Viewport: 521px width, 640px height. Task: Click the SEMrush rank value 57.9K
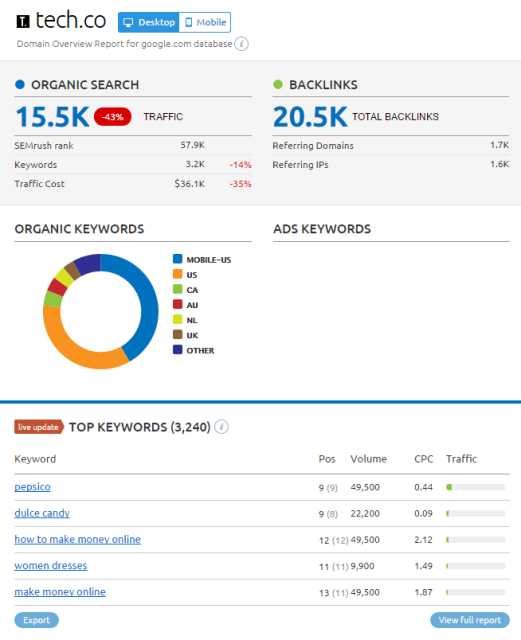pyautogui.click(x=193, y=145)
